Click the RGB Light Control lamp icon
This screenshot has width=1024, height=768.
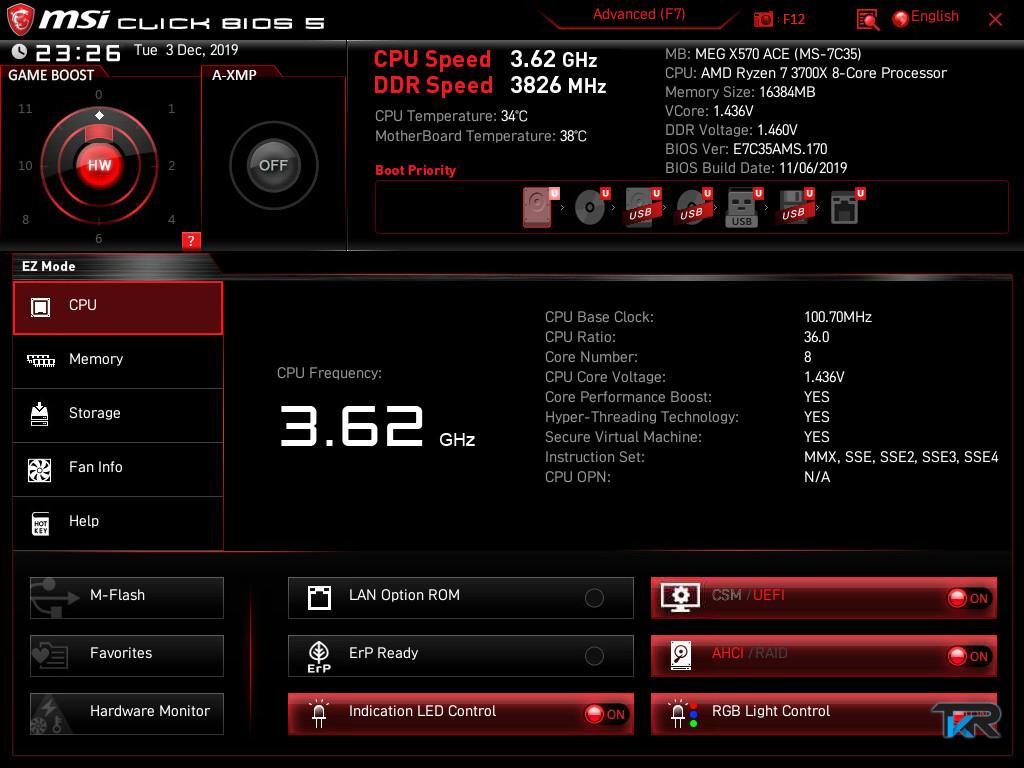pos(683,713)
